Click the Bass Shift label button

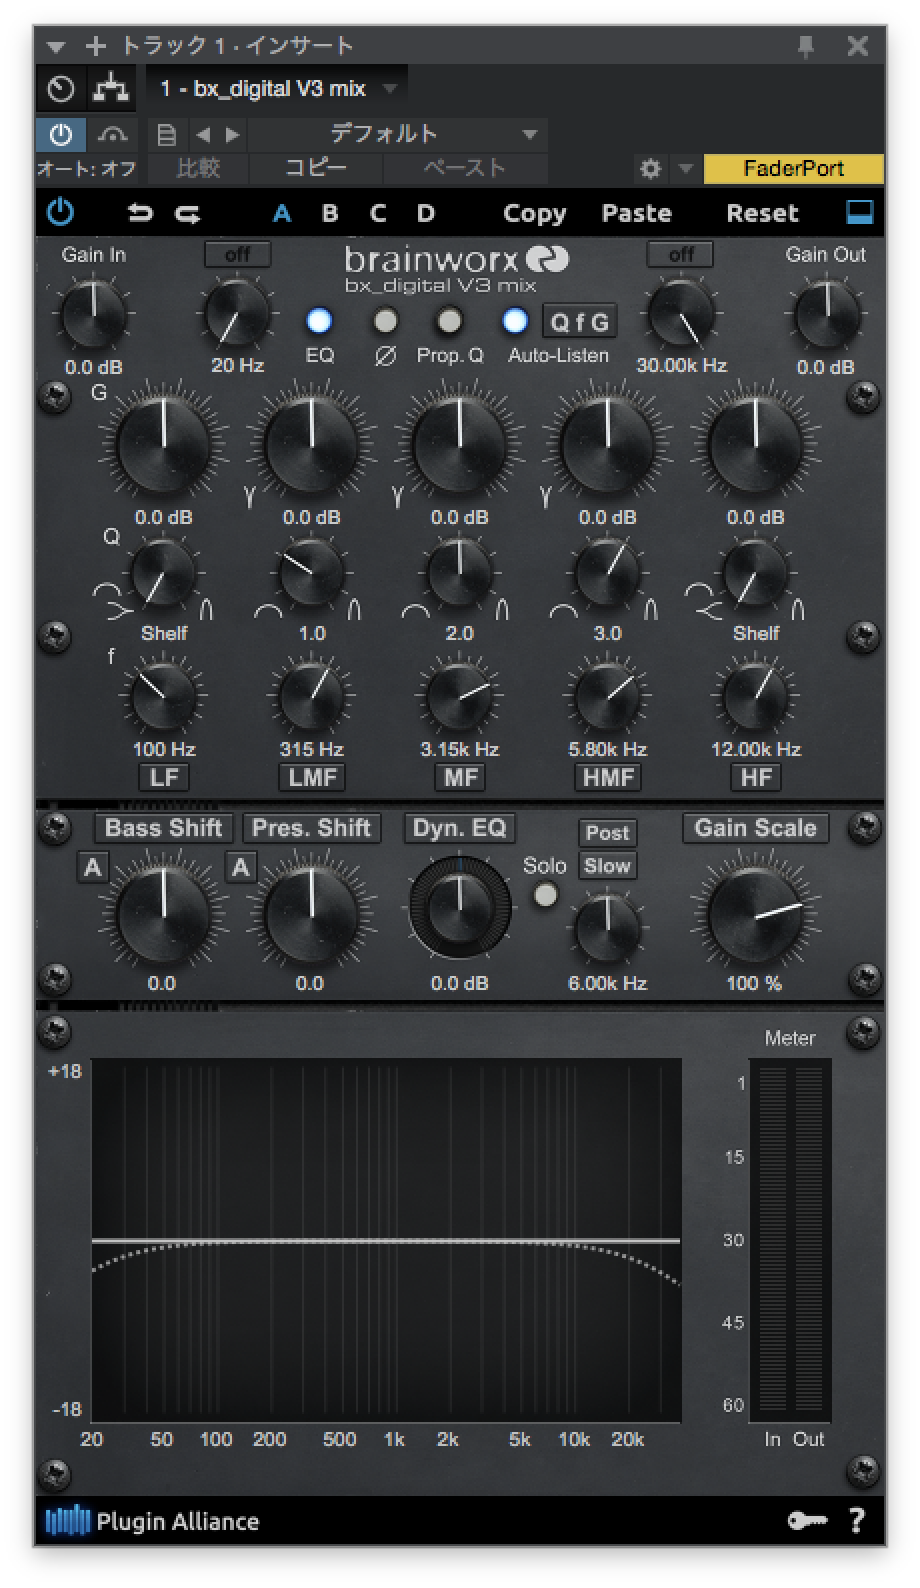(x=164, y=828)
